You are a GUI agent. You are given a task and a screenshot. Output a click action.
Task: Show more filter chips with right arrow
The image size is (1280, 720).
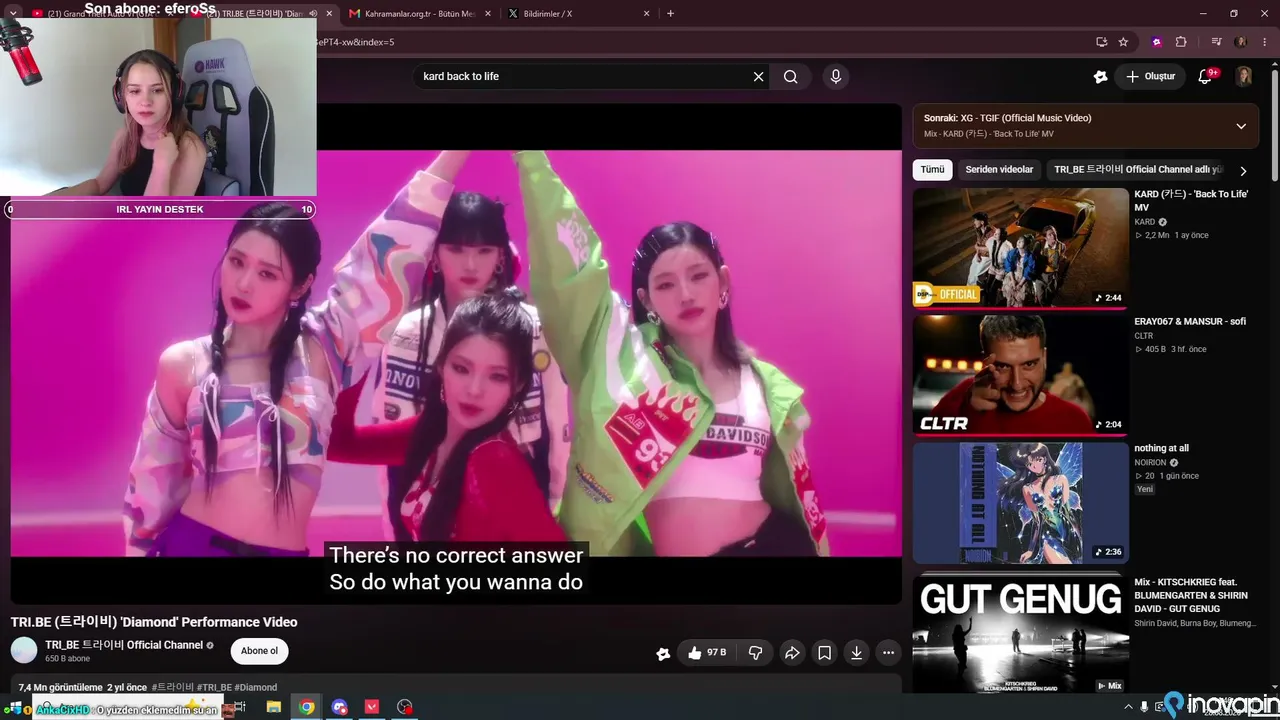[x=1243, y=171]
